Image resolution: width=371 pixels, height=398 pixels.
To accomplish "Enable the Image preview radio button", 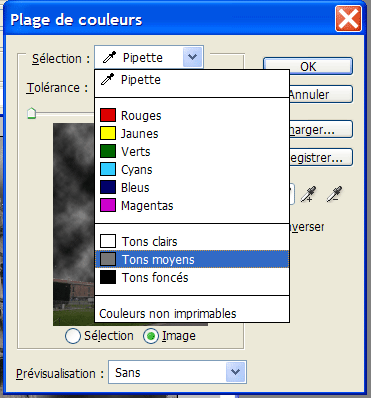I will click(x=151, y=336).
